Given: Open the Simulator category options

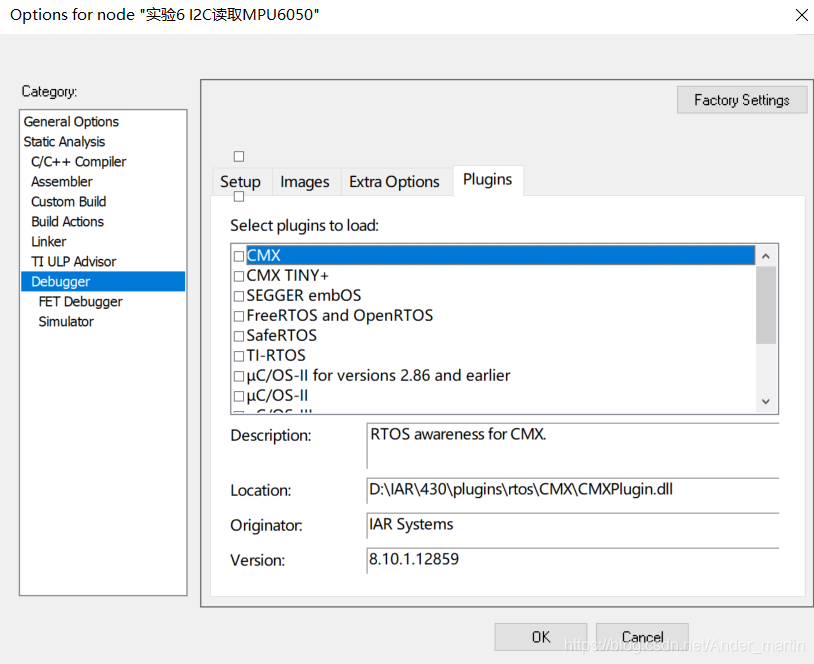Looking at the screenshot, I should tap(66, 321).
